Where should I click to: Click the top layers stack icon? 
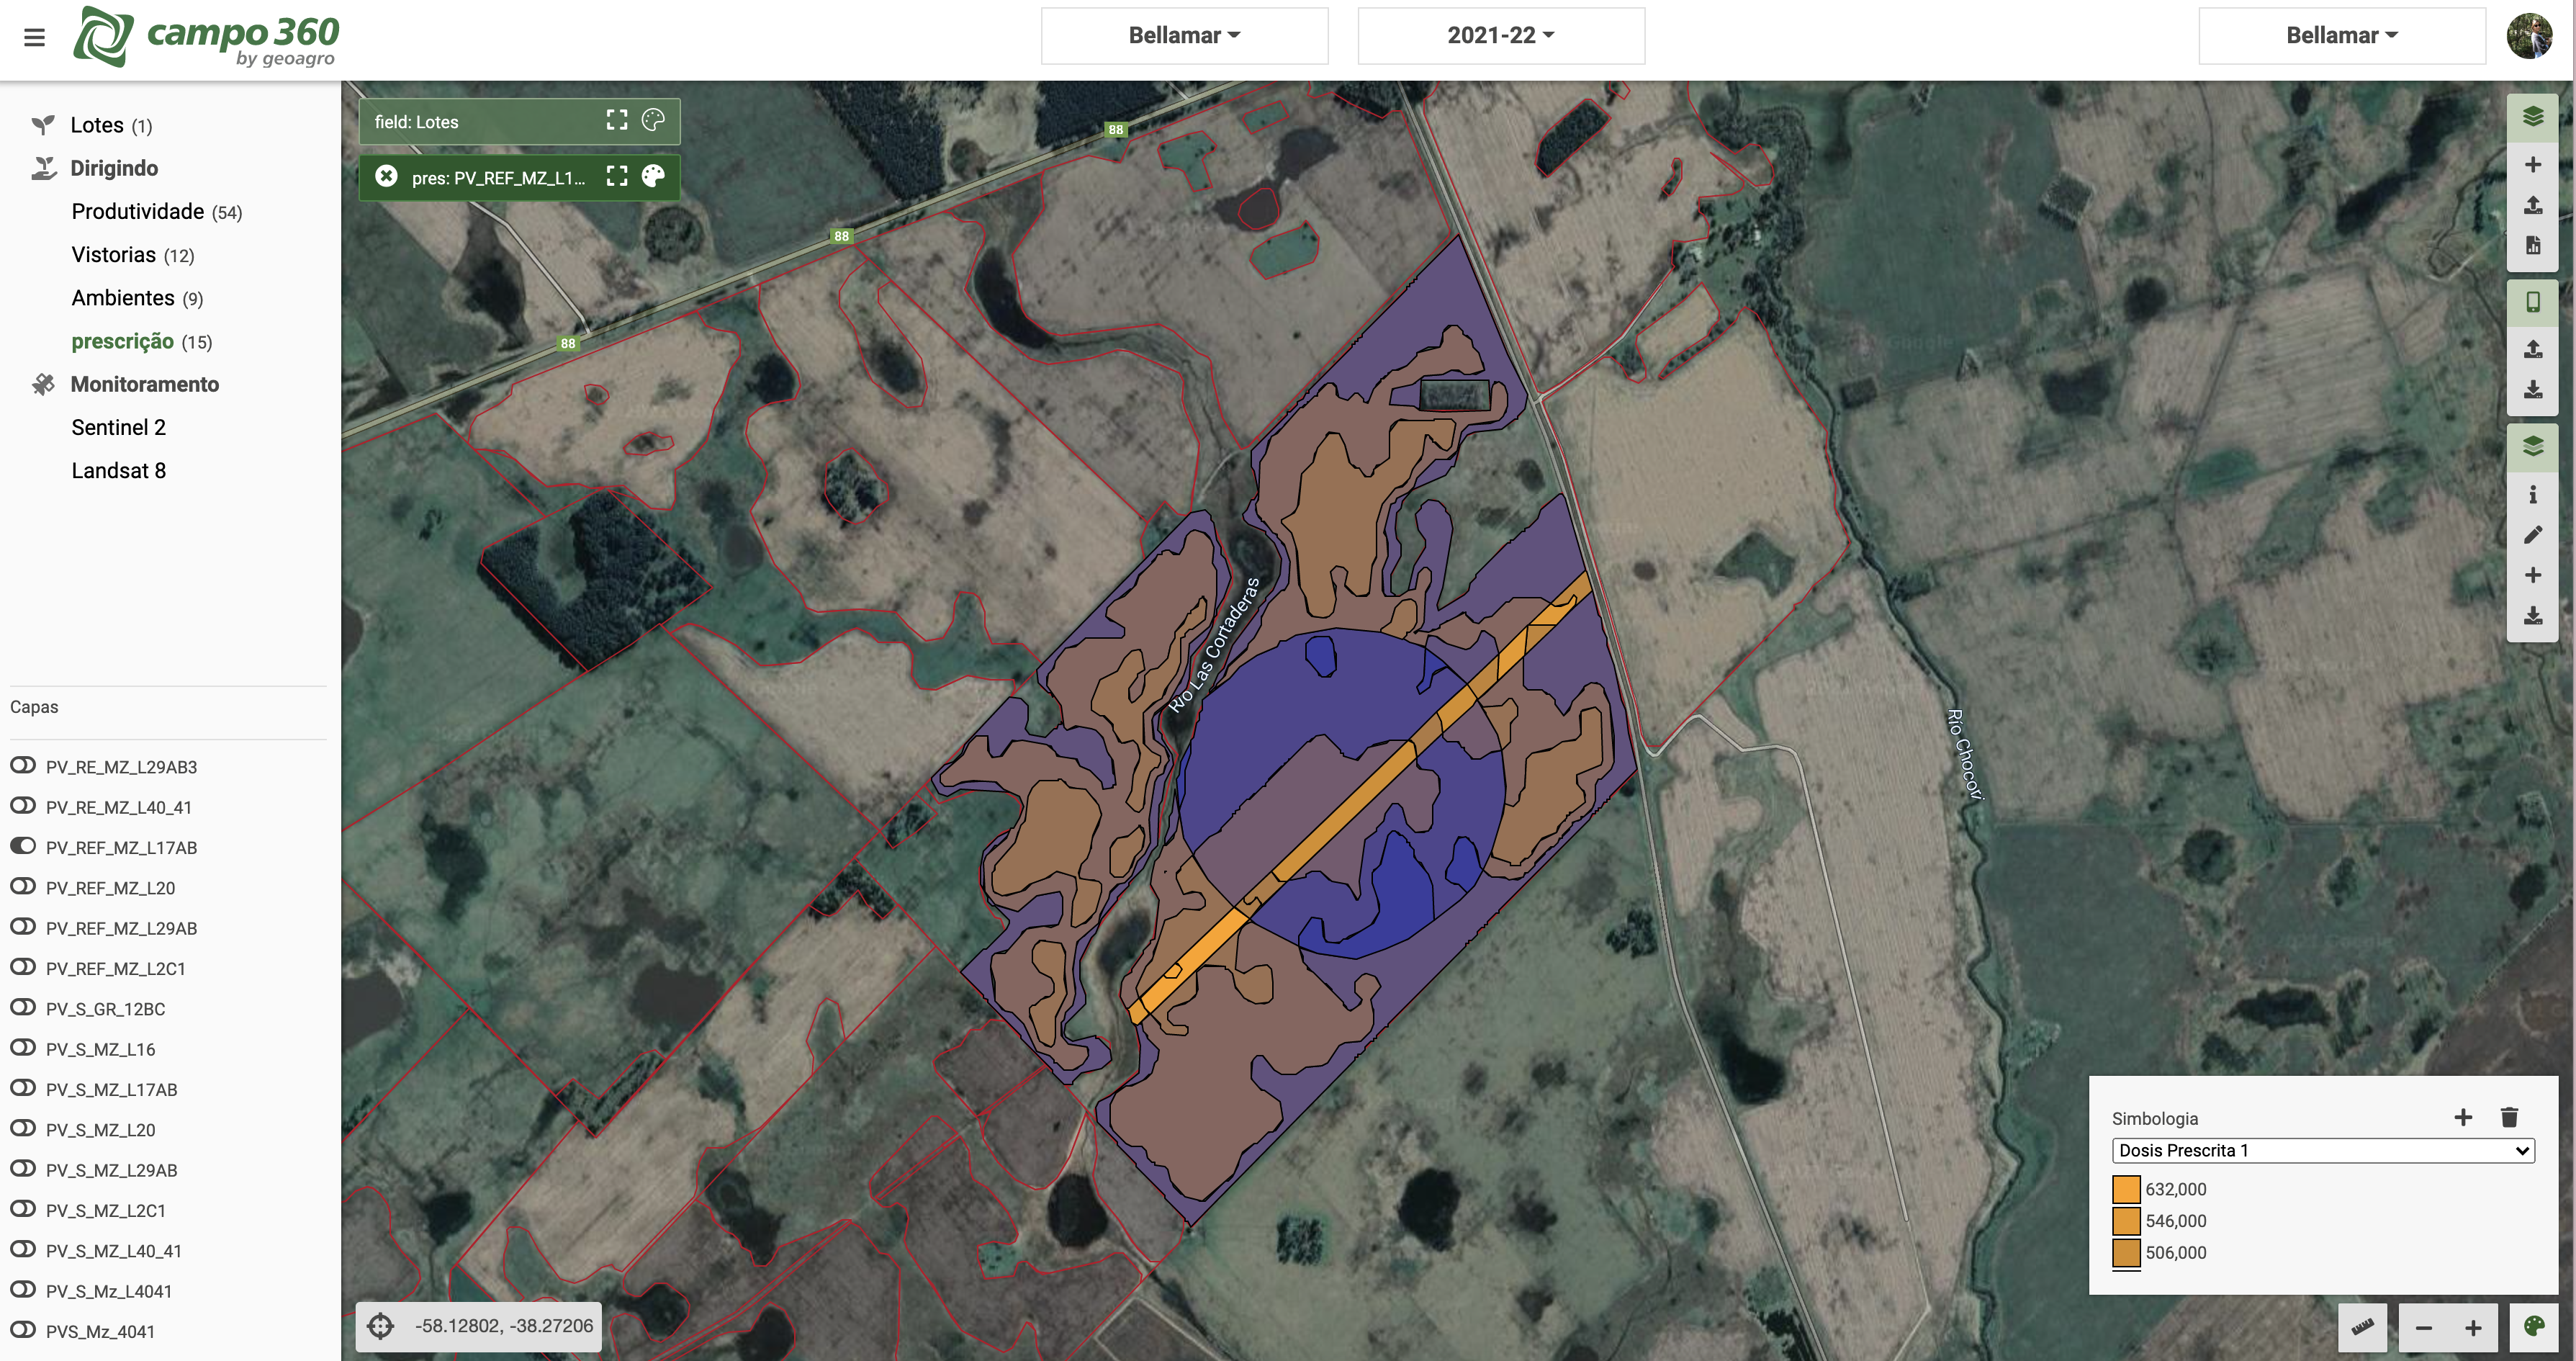click(2532, 117)
